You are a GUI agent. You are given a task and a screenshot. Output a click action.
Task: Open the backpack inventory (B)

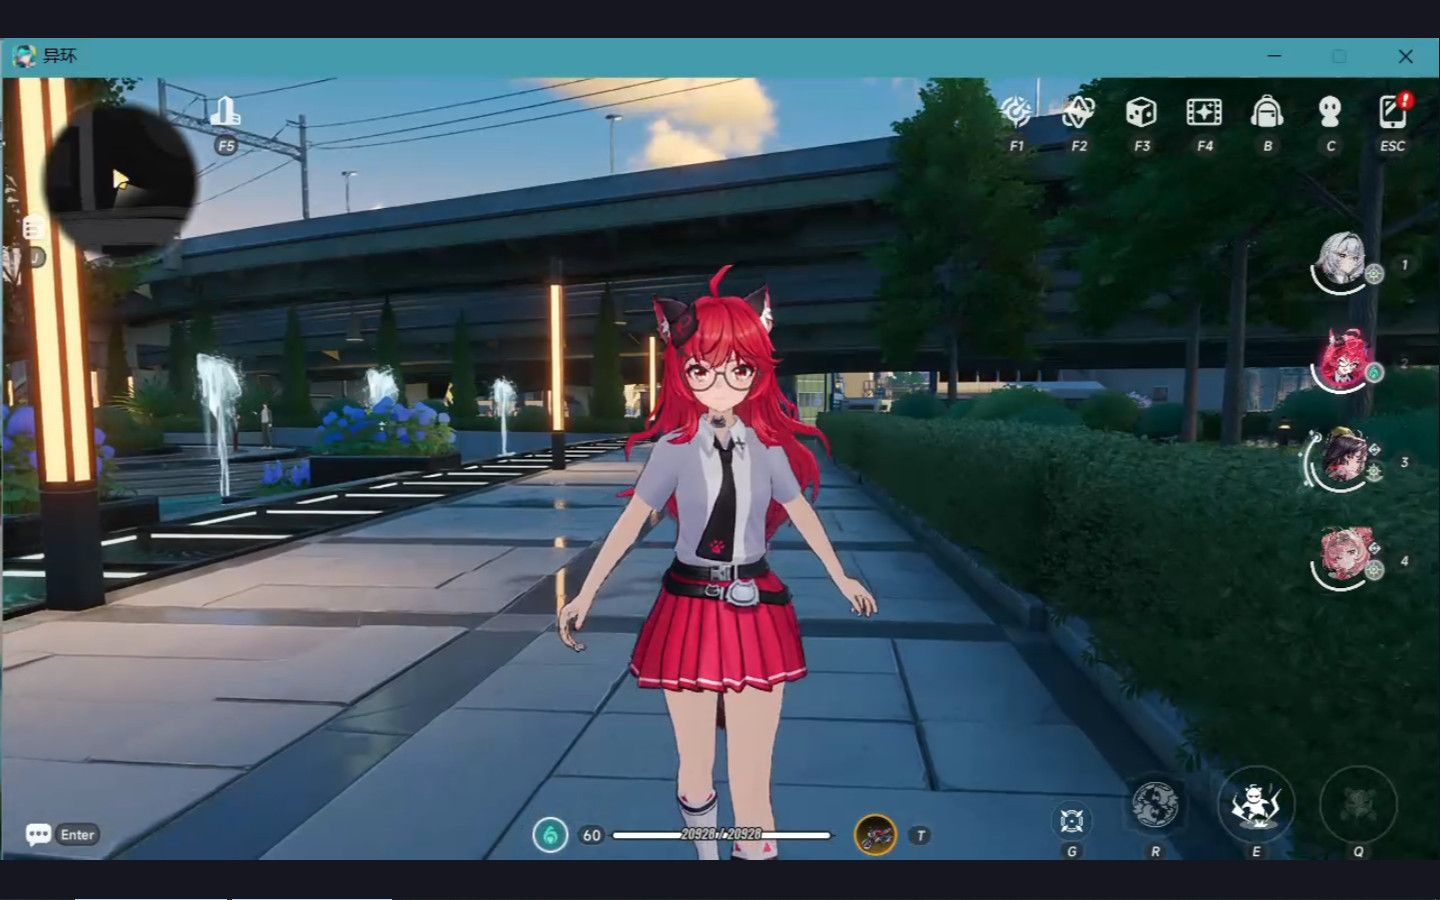pyautogui.click(x=1267, y=112)
